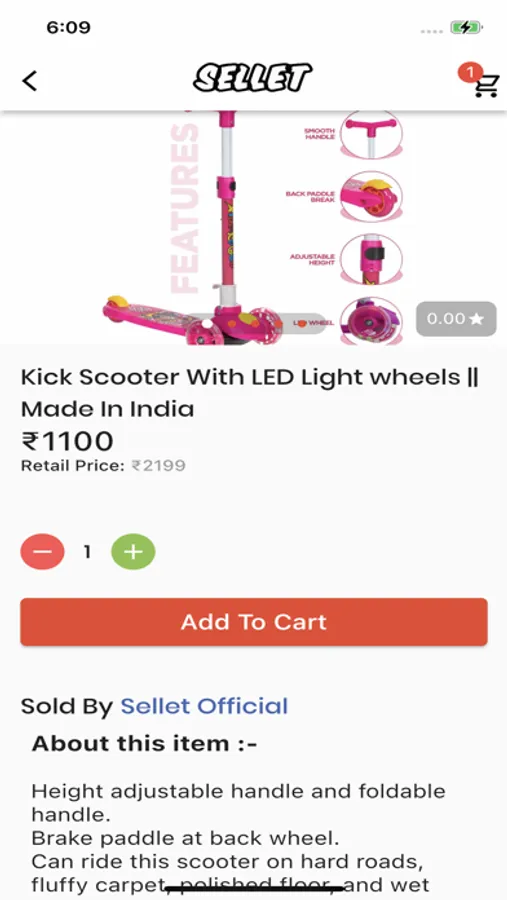Tap the 0.00 star rating badge

[456, 319]
